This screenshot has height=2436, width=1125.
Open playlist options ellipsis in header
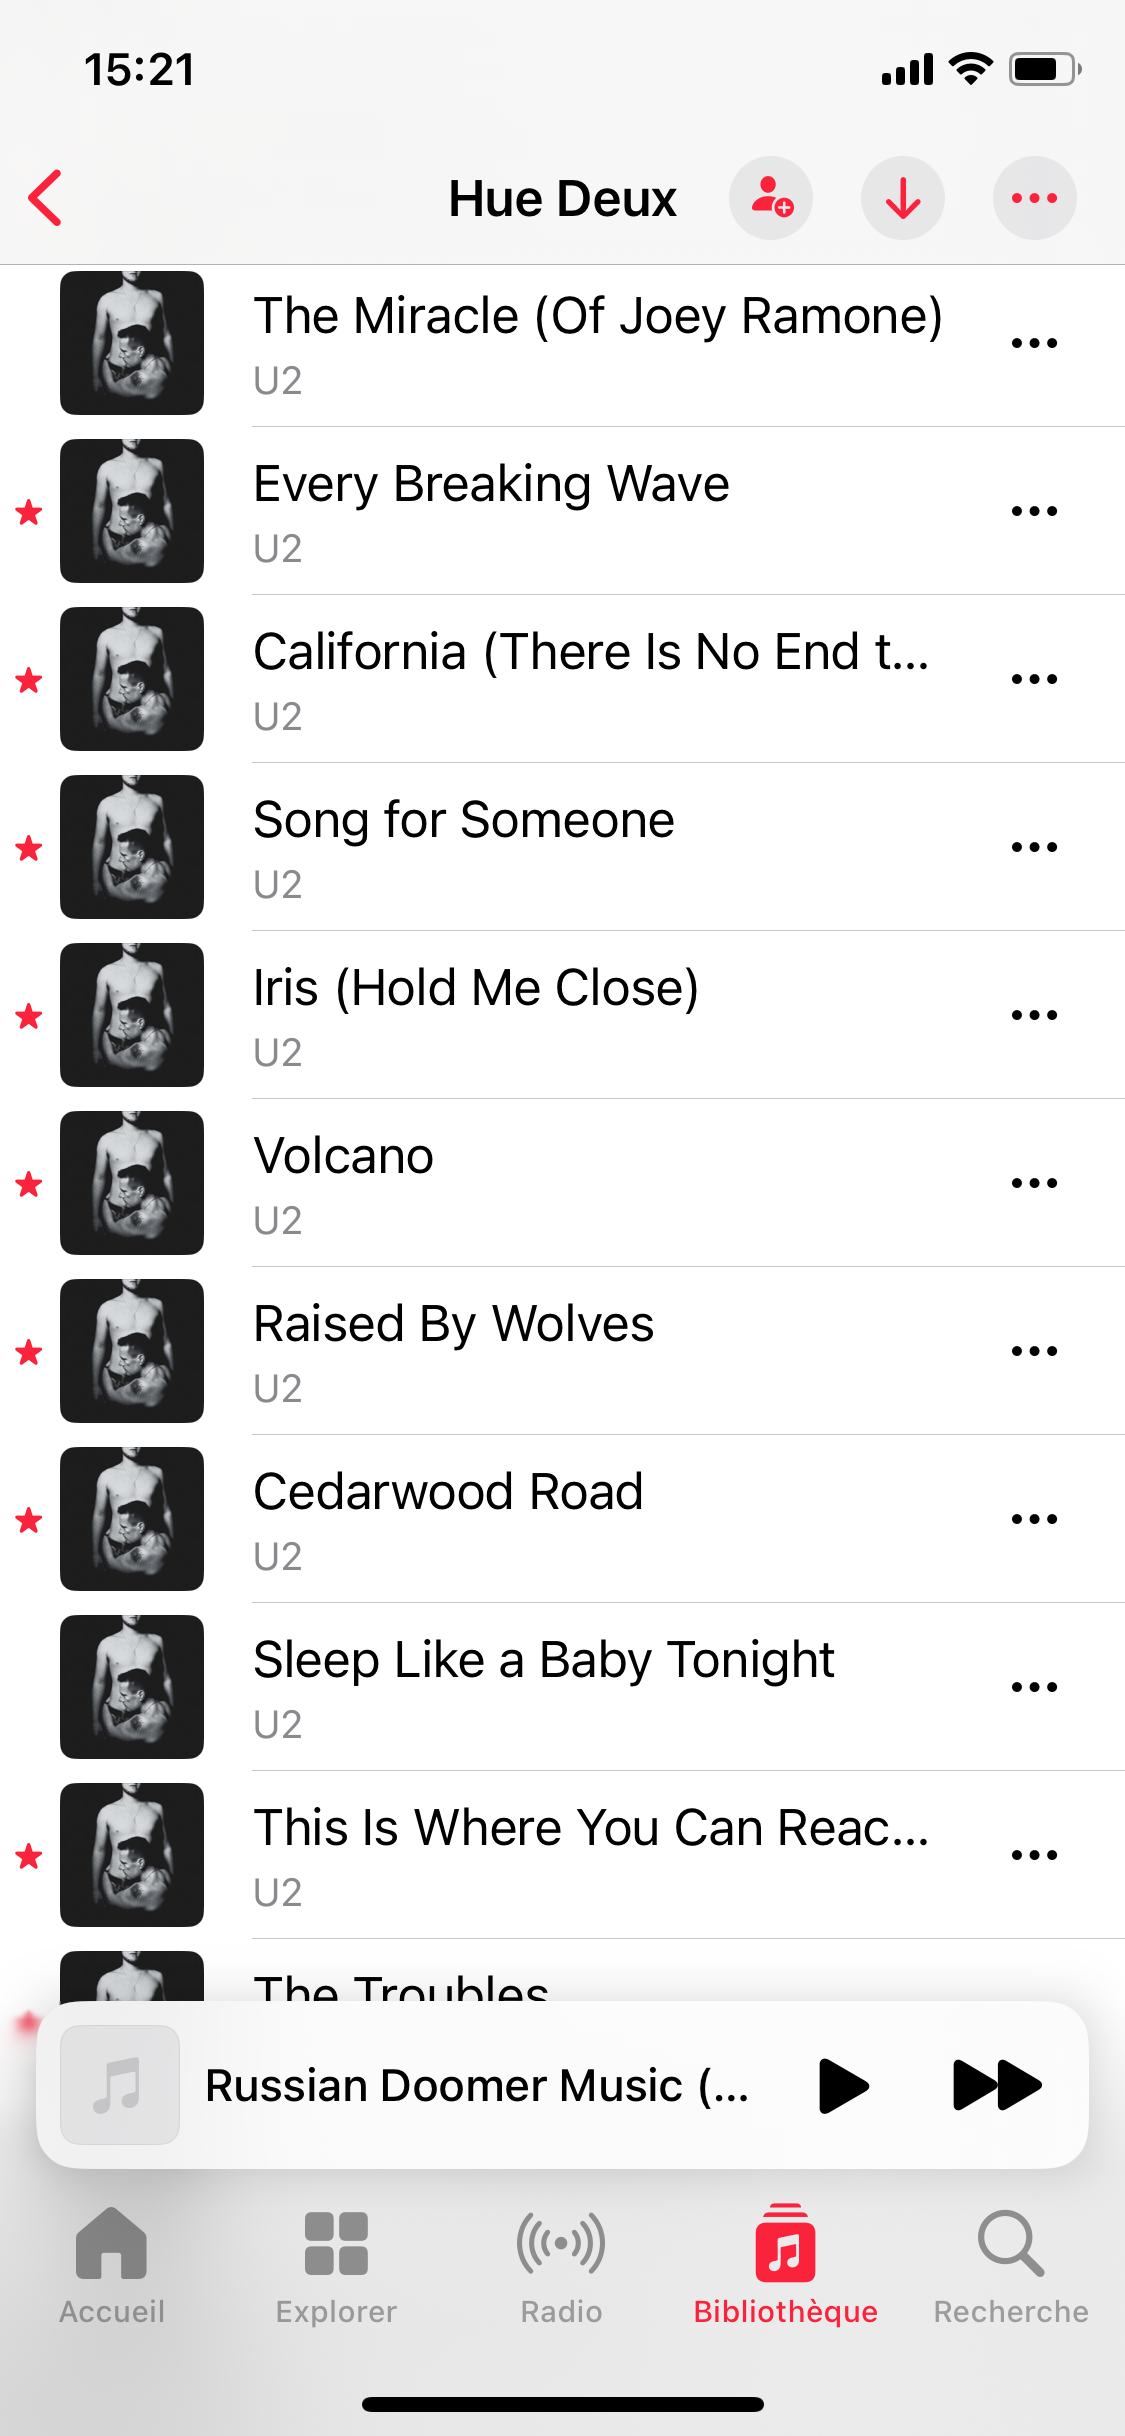tap(1035, 198)
